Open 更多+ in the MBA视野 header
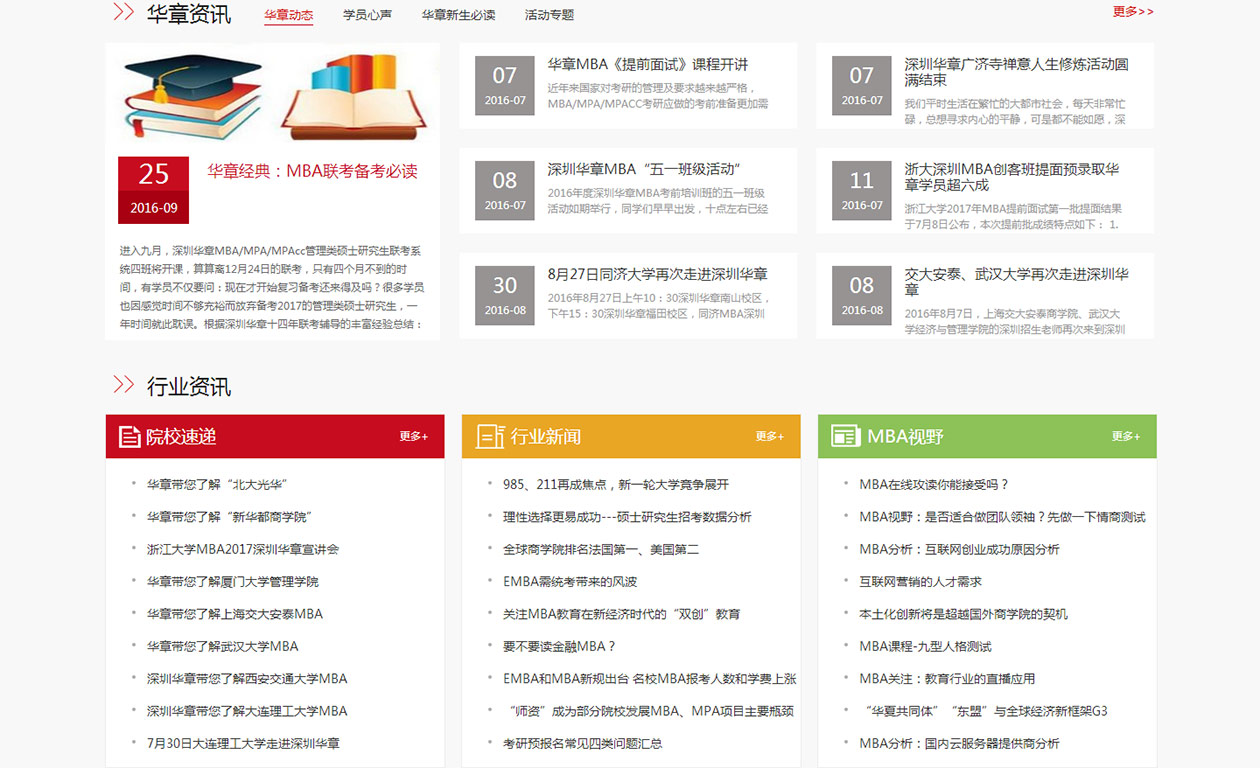The width and height of the screenshot is (1260, 768). tap(1126, 436)
